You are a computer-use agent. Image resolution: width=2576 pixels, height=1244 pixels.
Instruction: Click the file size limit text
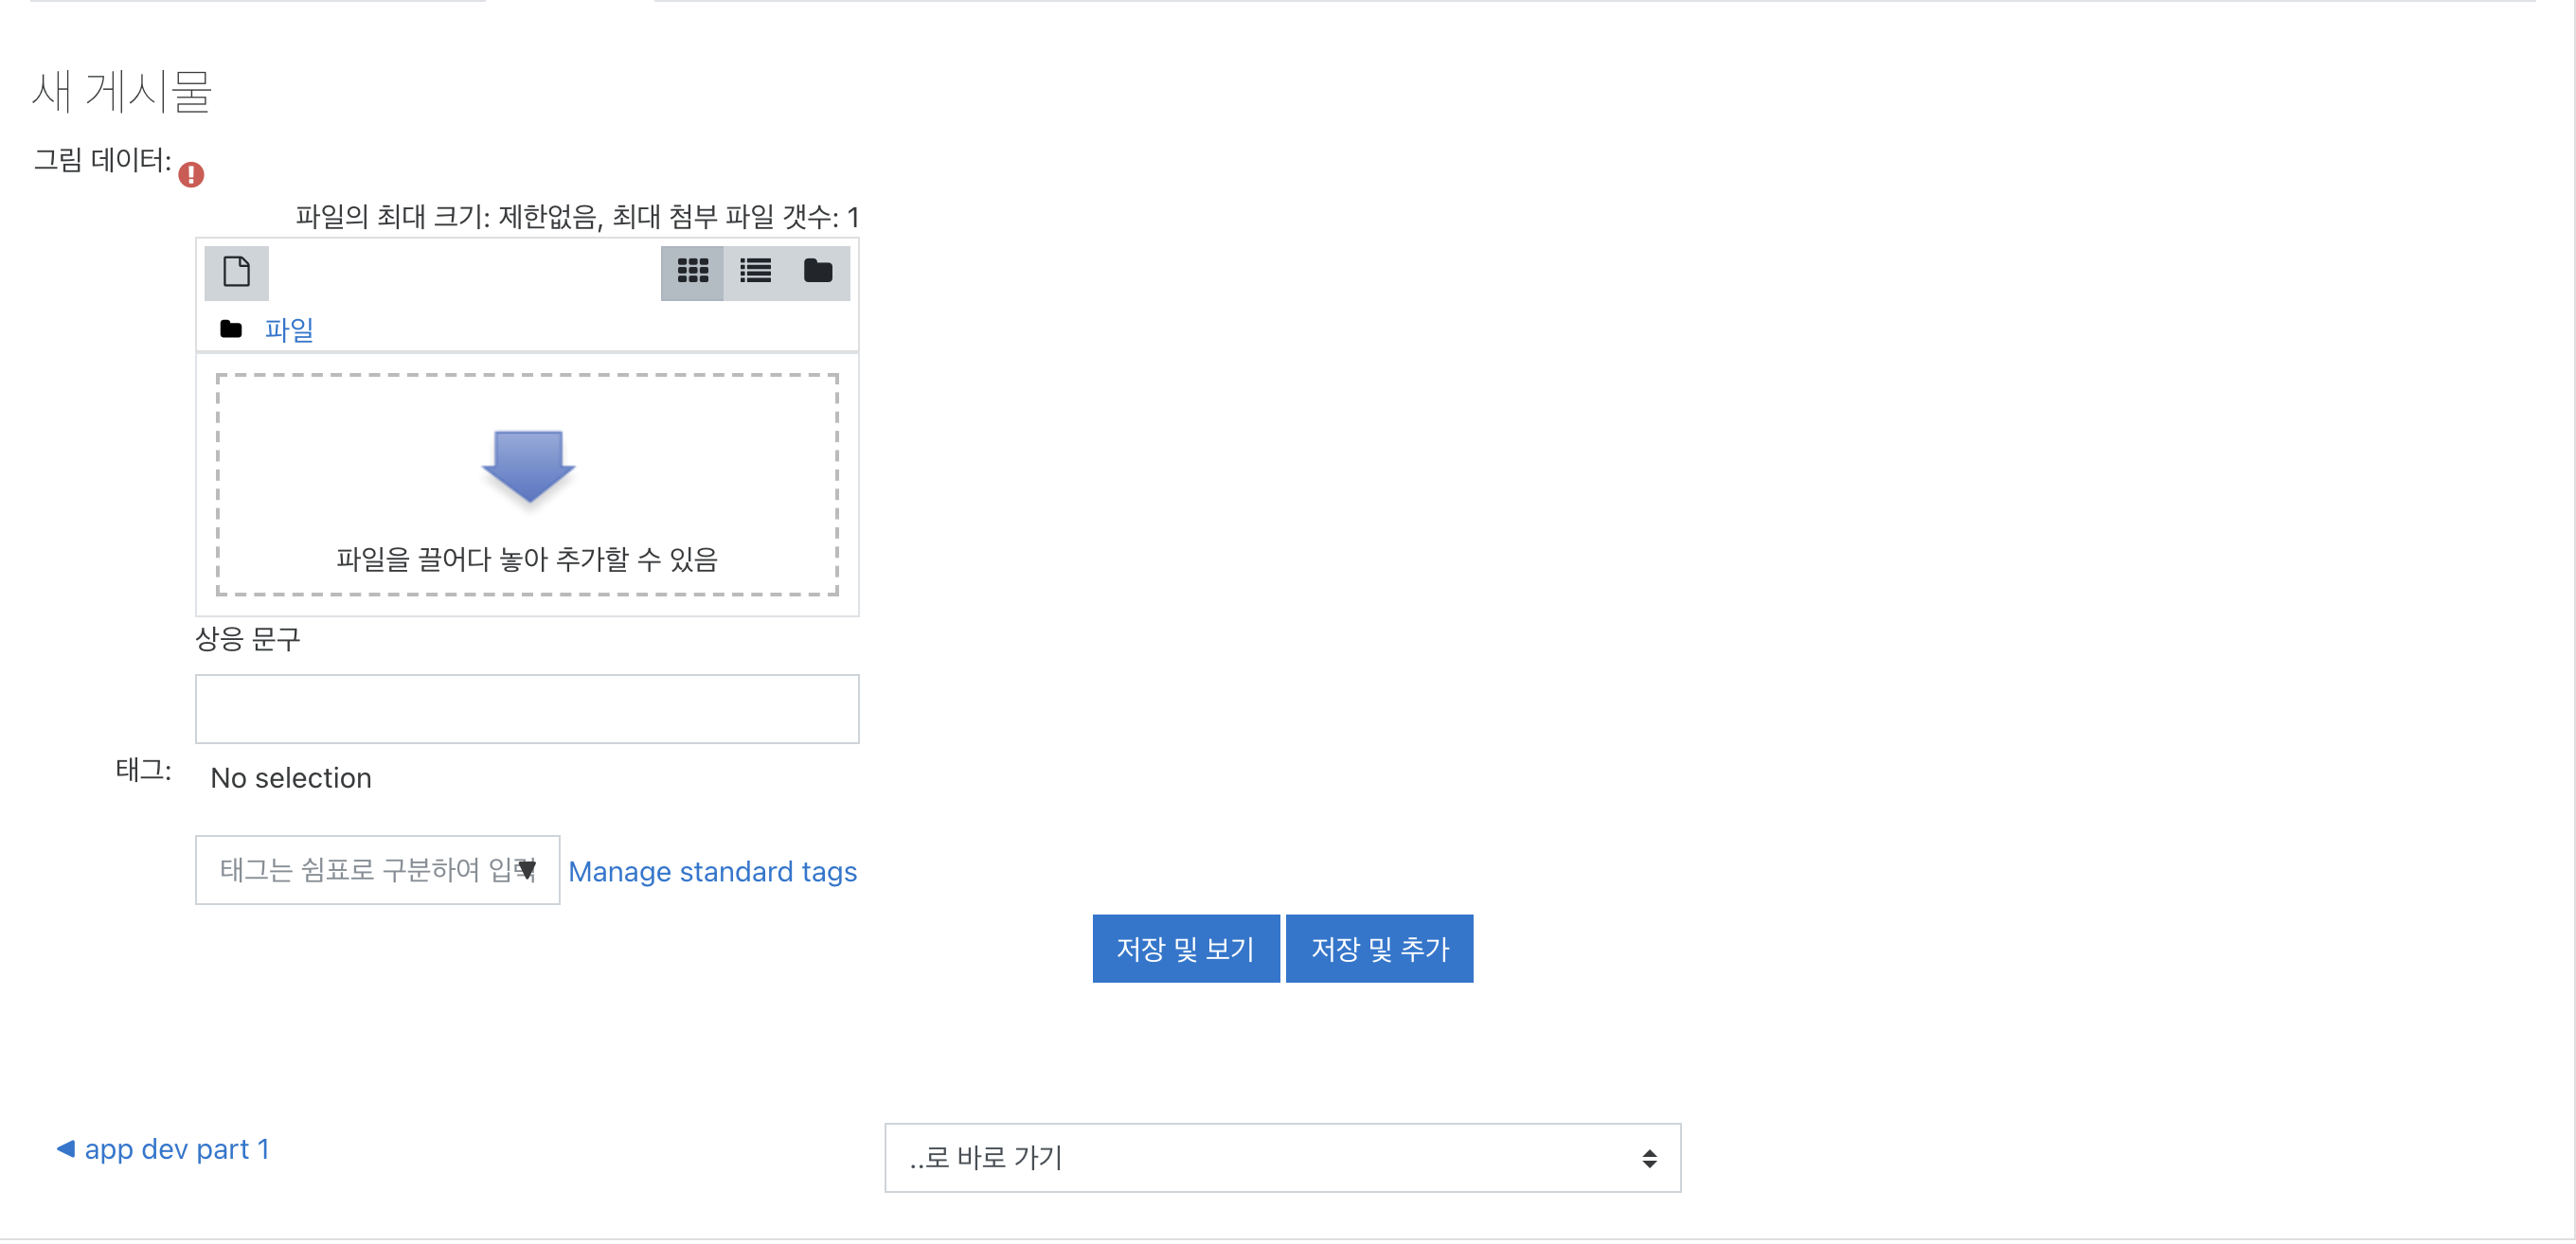coord(577,217)
